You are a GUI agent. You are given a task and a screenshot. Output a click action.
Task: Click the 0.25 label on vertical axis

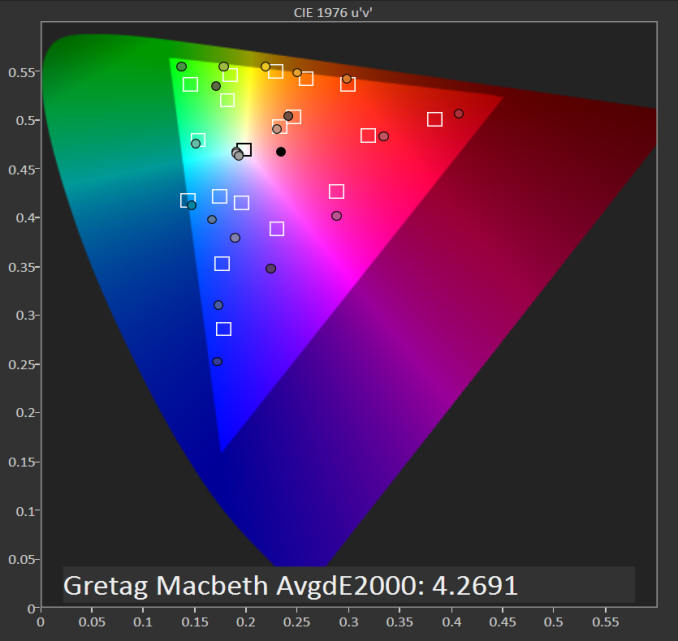point(21,365)
